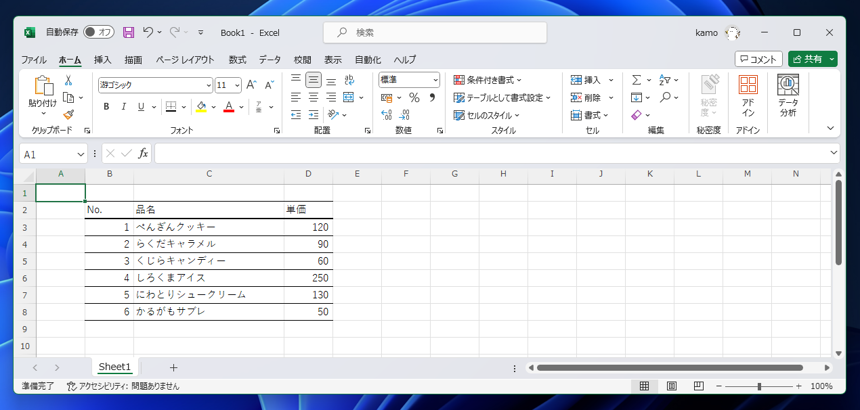Open the Format (書式) cells dropdown
This screenshot has width=860, height=410.
coord(591,115)
